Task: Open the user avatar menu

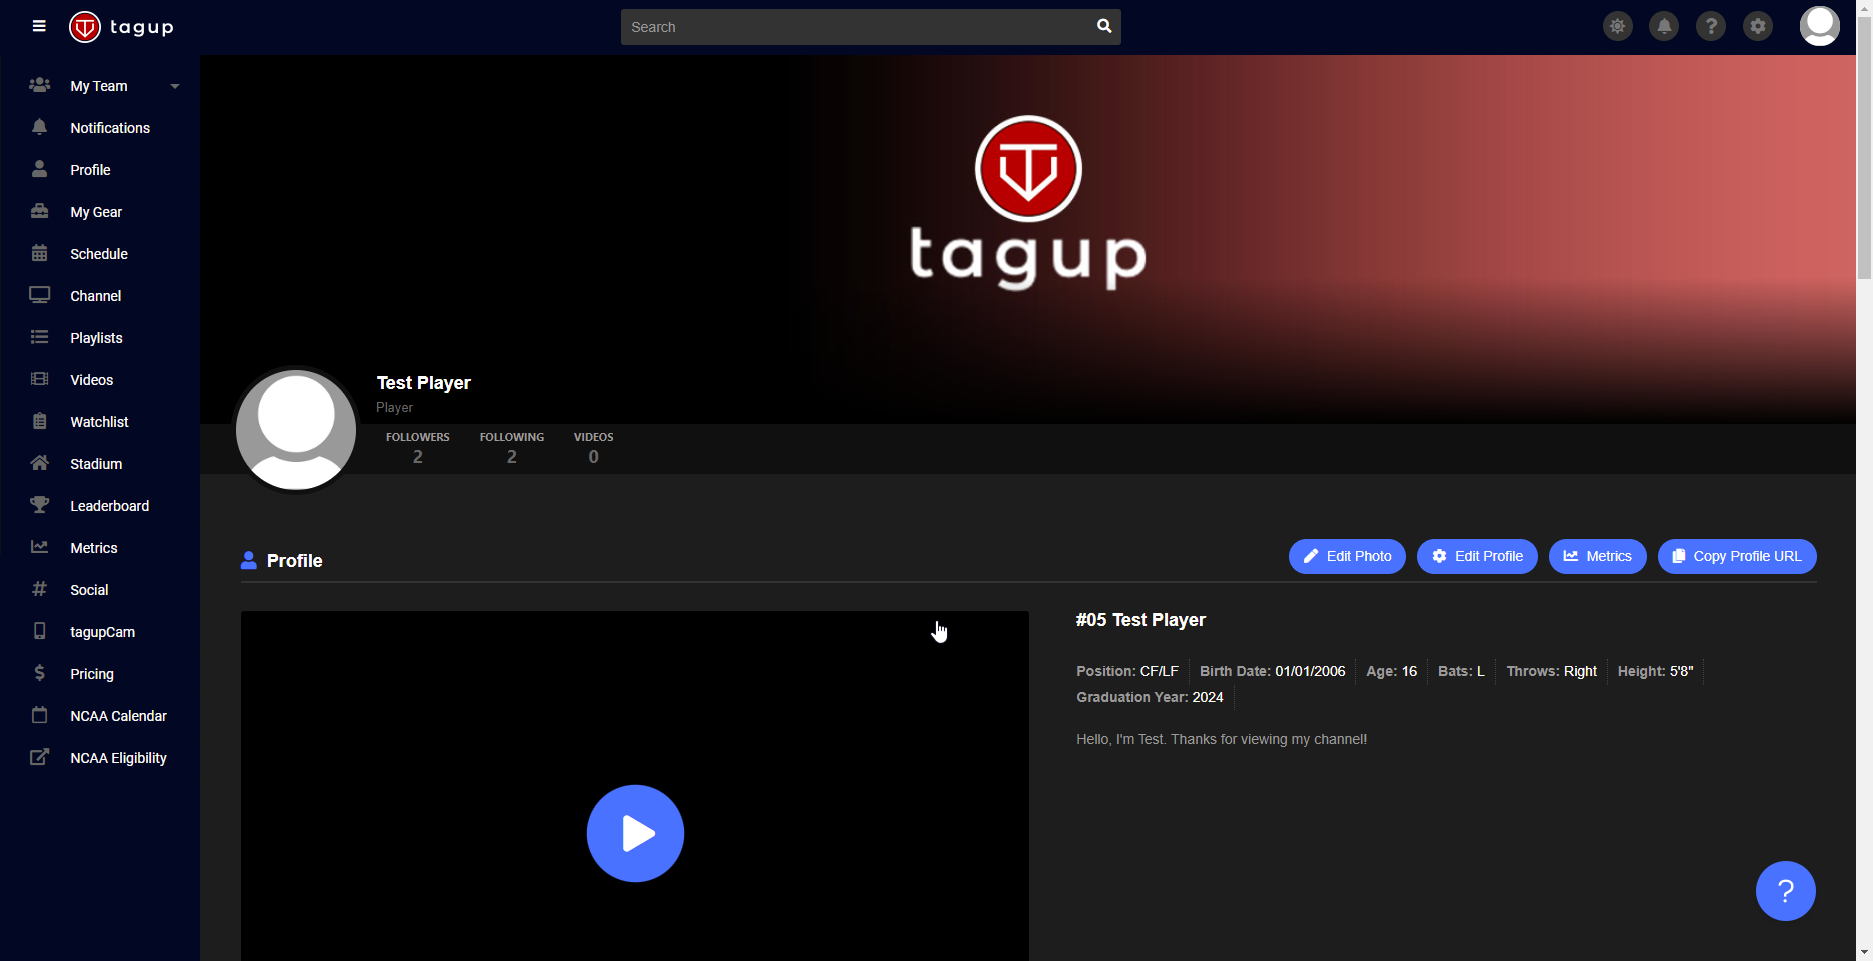Action: (1819, 26)
